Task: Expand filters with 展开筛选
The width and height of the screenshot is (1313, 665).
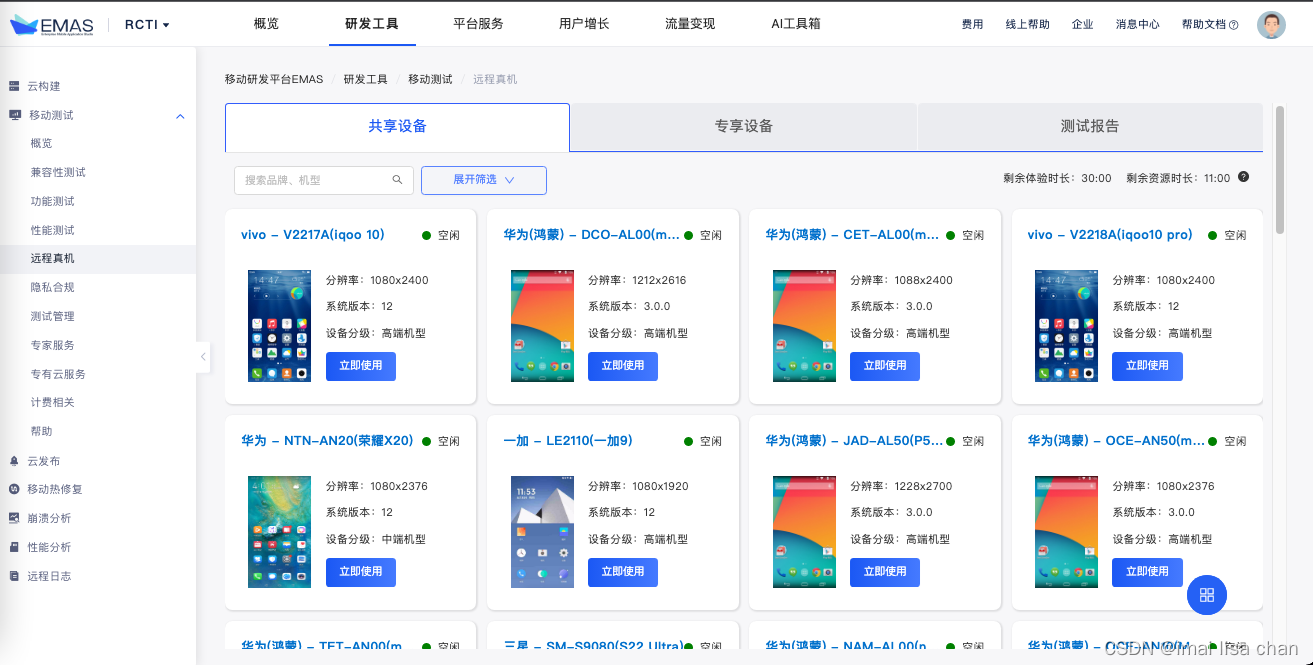Action: click(x=484, y=180)
